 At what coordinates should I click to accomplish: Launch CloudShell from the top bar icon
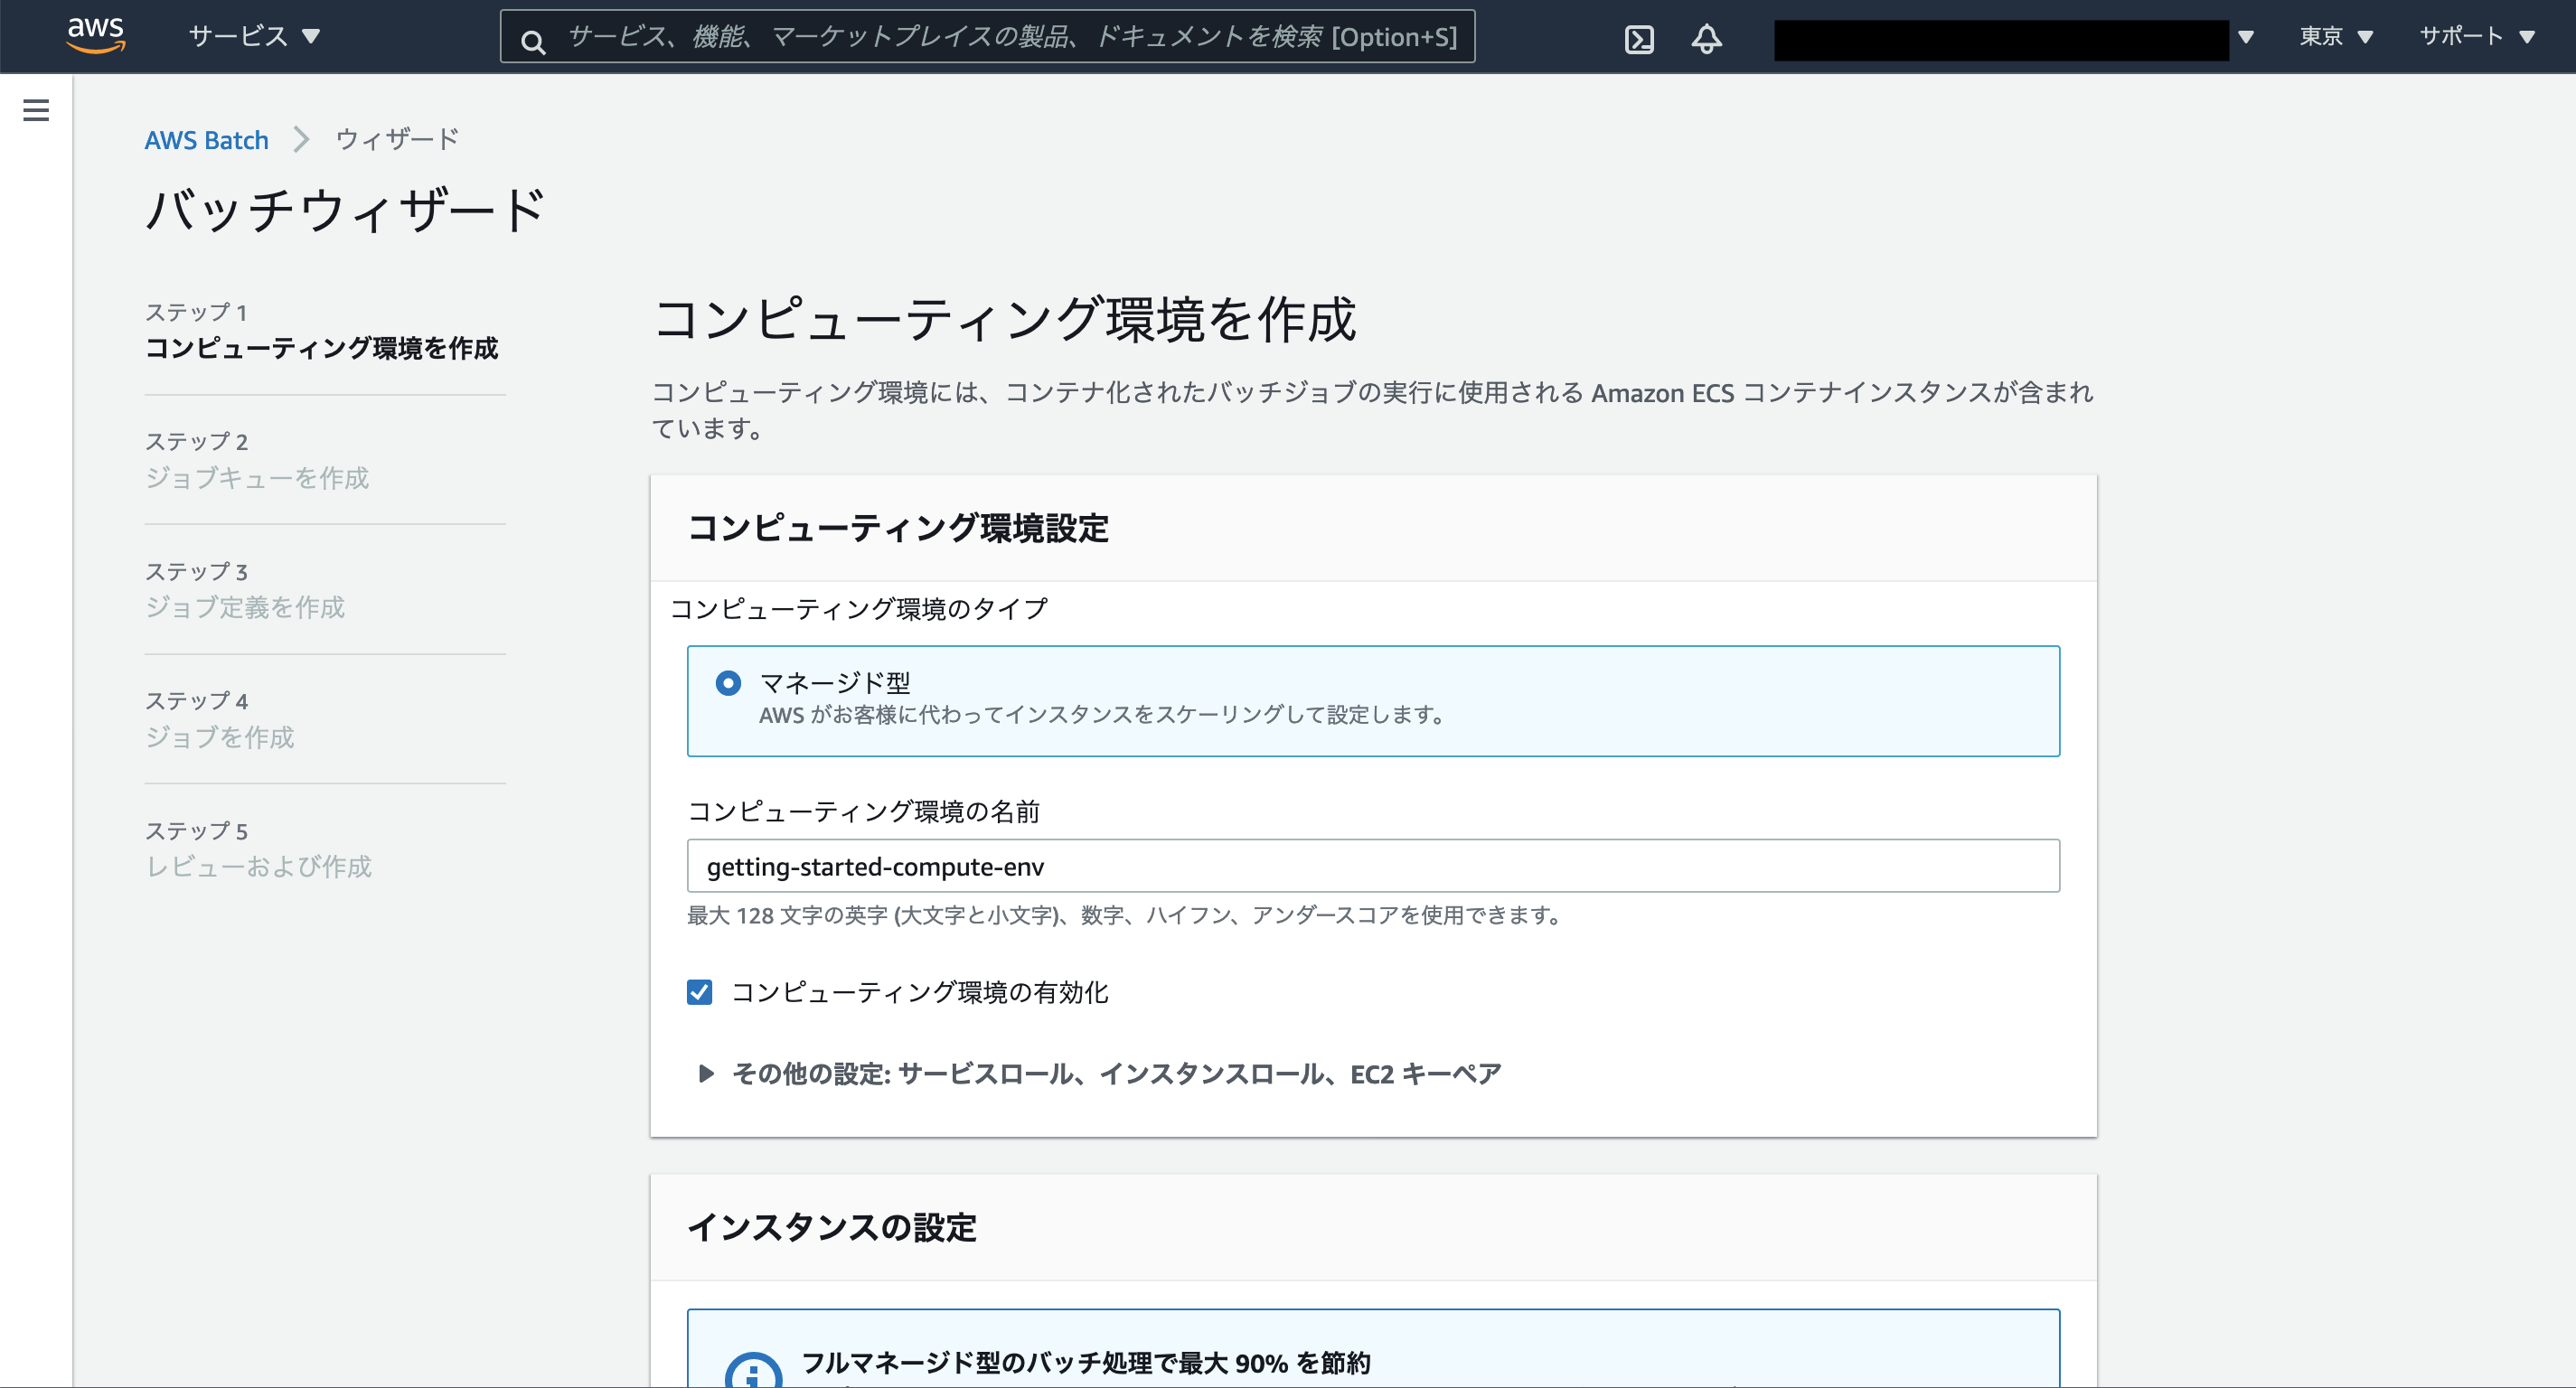point(1639,39)
